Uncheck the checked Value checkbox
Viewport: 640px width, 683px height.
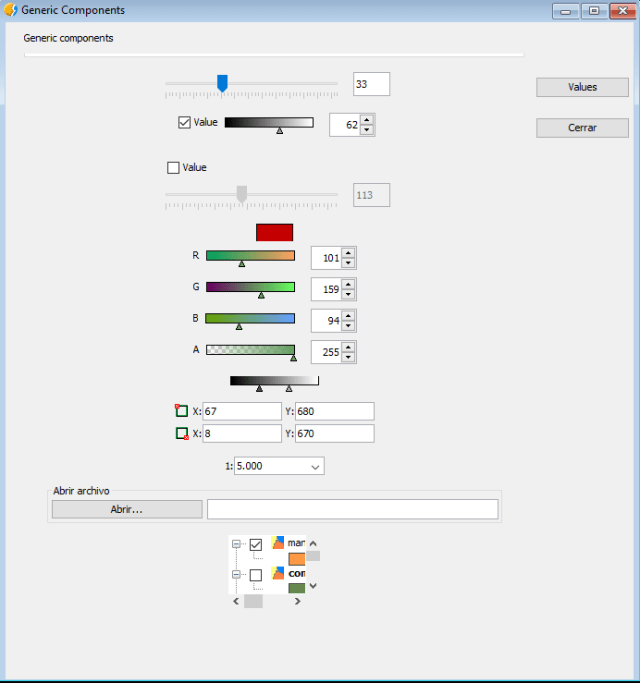point(184,122)
